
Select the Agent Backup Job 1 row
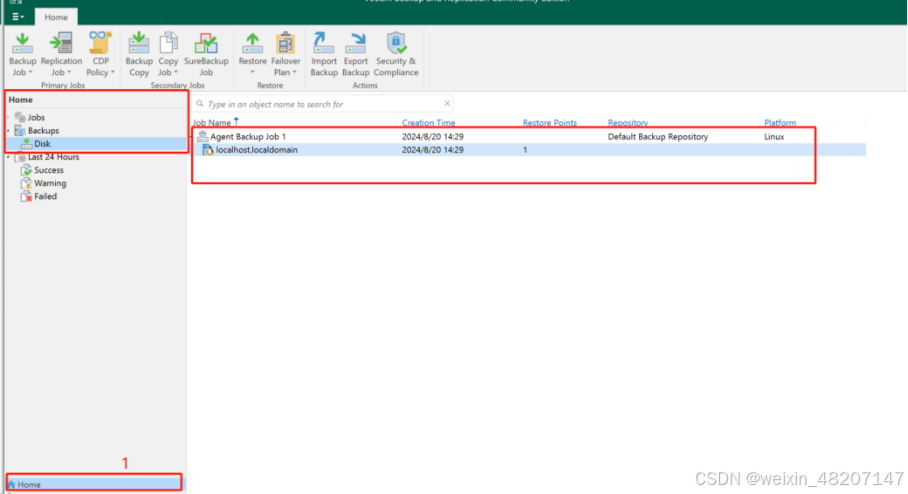(529, 137)
